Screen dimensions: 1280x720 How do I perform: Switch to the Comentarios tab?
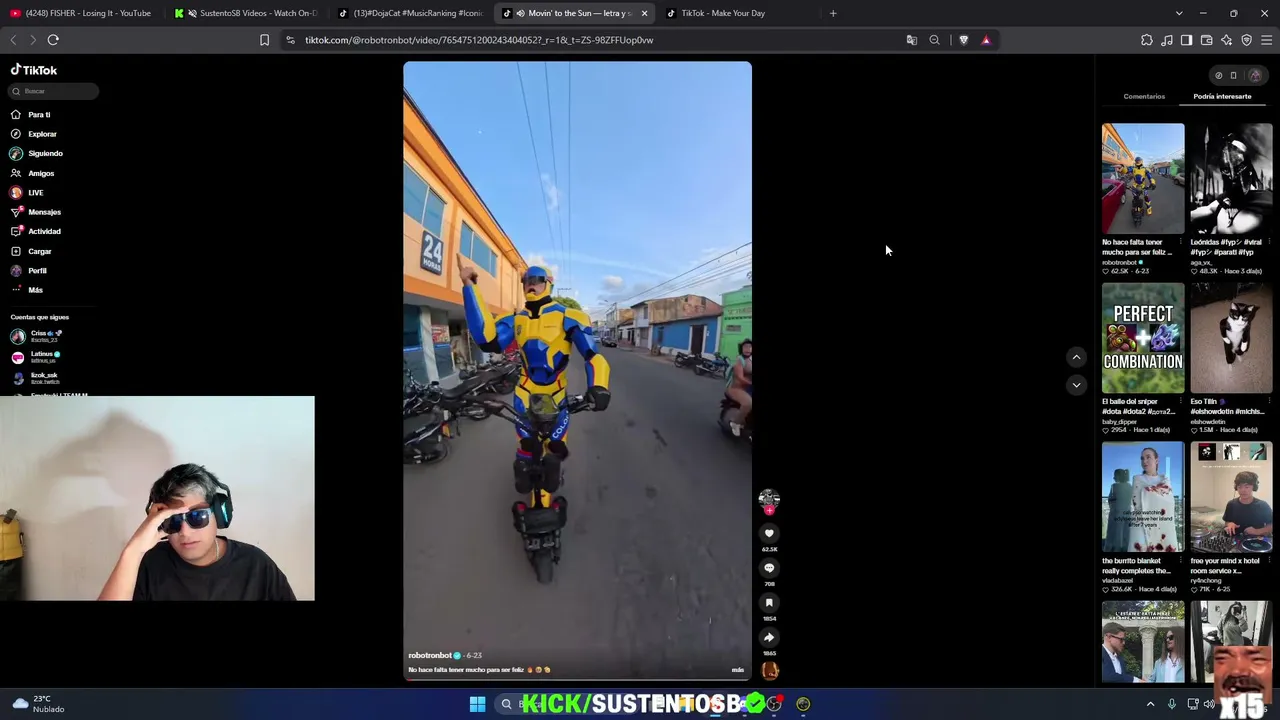click(1144, 97)
